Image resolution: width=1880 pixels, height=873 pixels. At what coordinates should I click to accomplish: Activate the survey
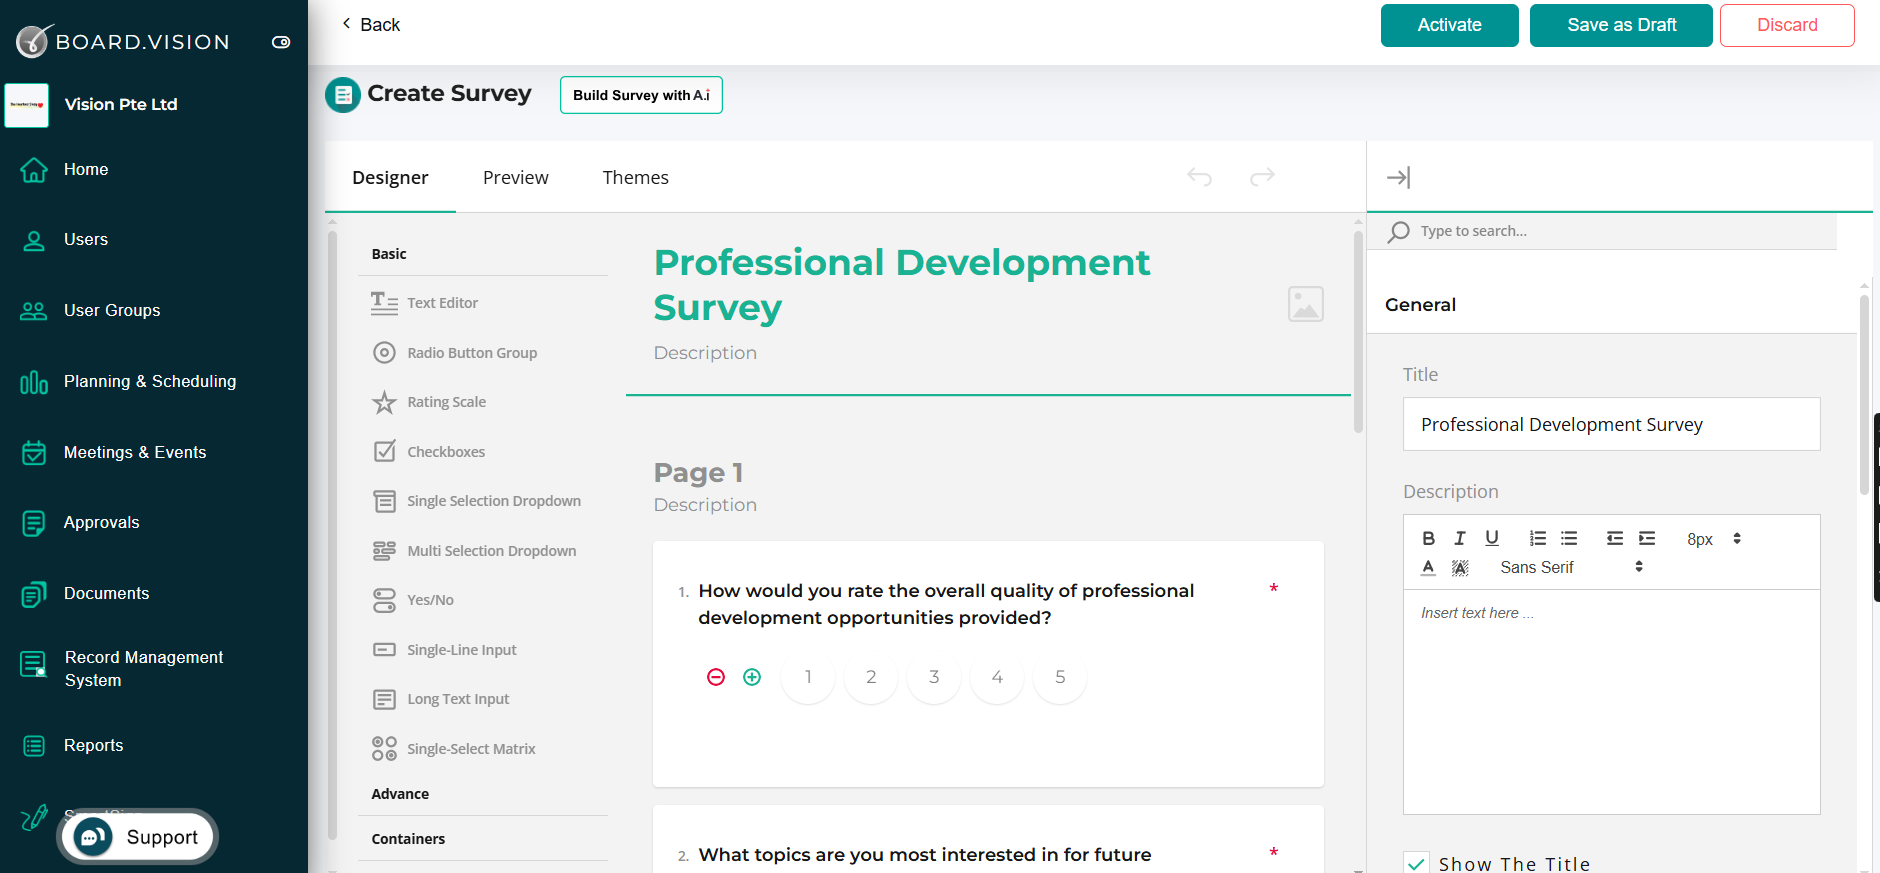pos(1449,25)
